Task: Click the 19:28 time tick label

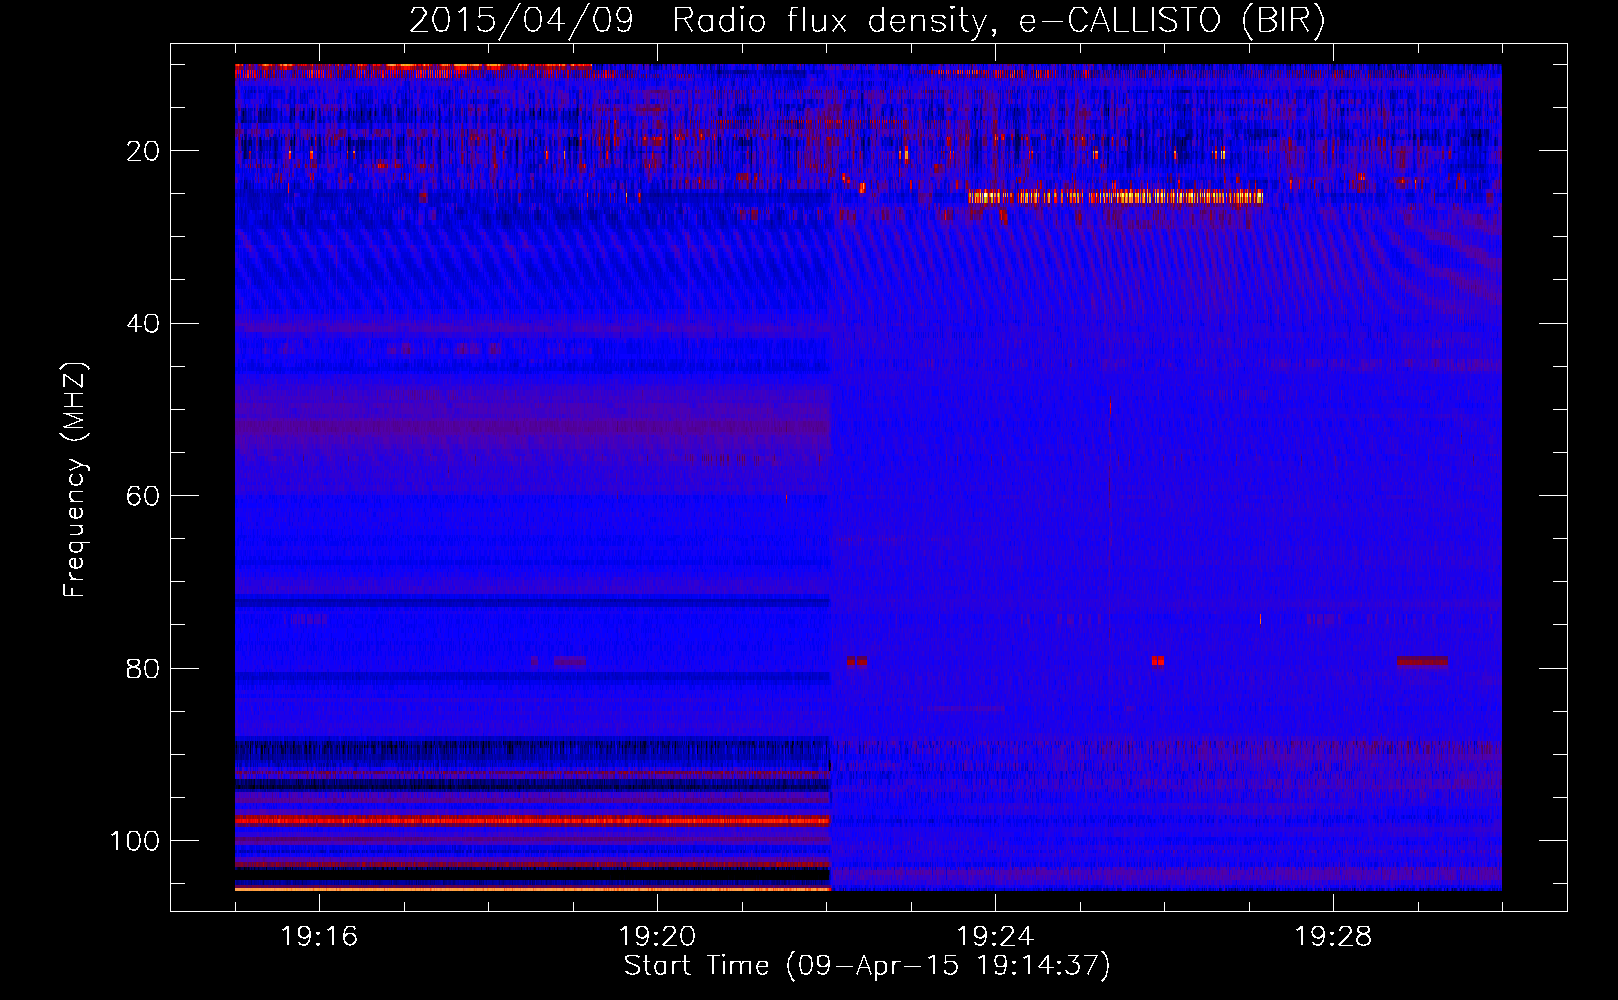Action: click(x=1333, y=937)
